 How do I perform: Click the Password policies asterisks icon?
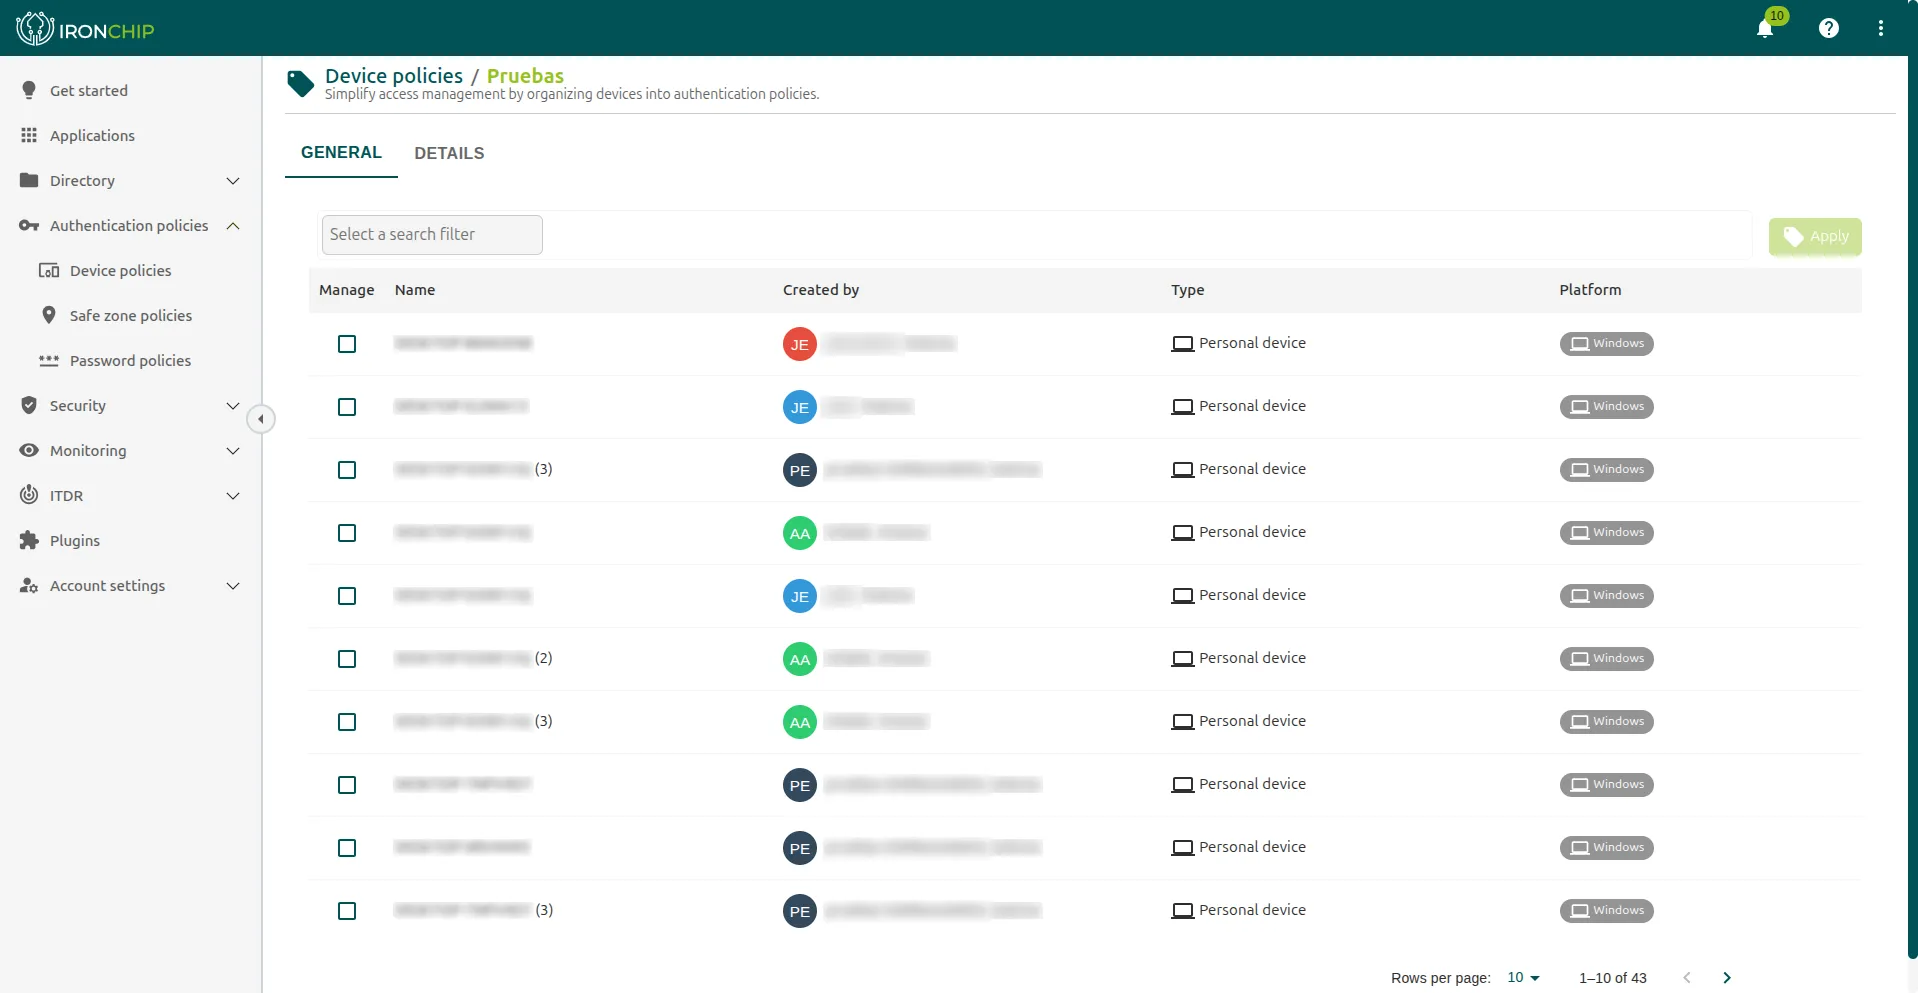(x=49, y=360)
